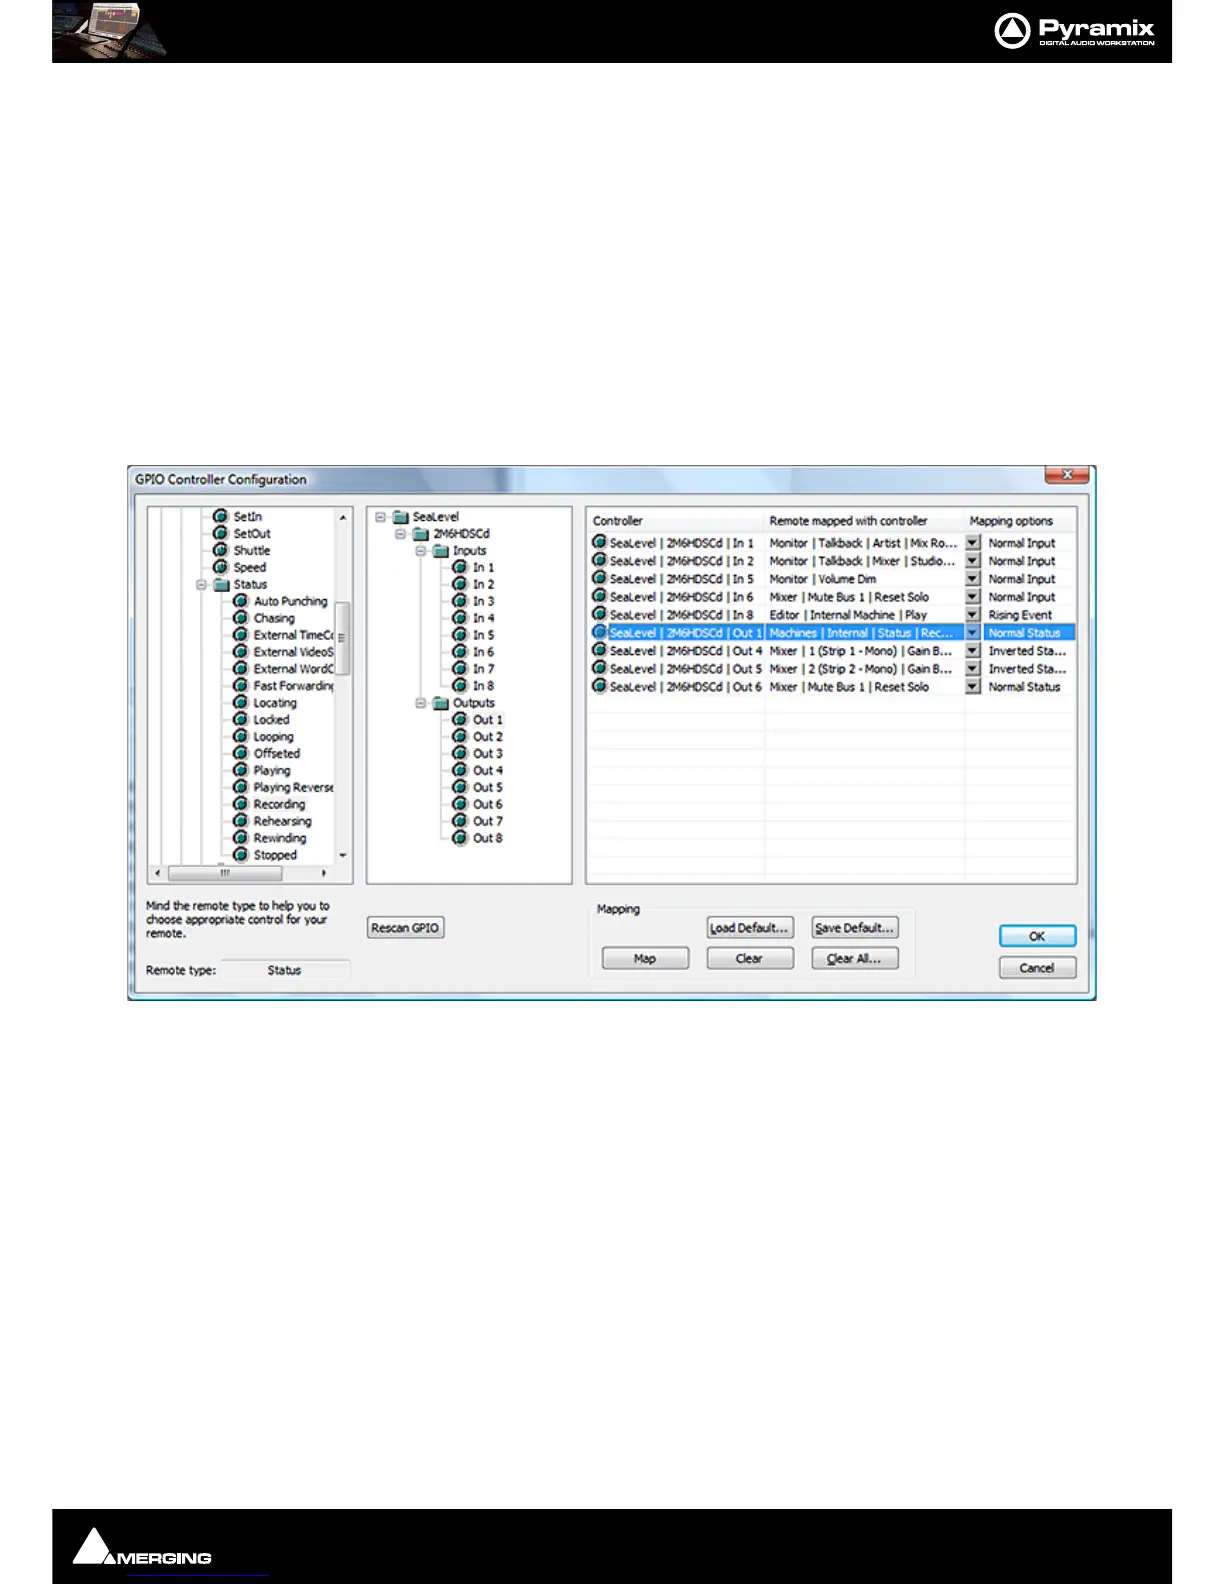The image size is (1224, 1584).
Task: Select the Playing status icon
Action: coord(241,770)
